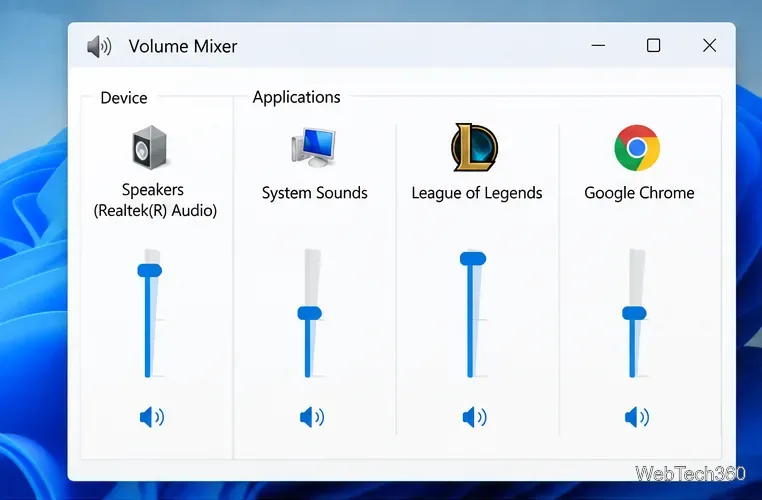
Task: Click the League of Legends icon
Action: [x=475, y=148]
